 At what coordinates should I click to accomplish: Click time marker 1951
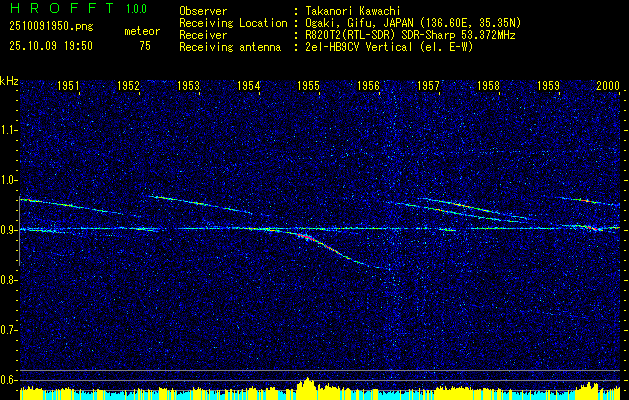[68, 86]
